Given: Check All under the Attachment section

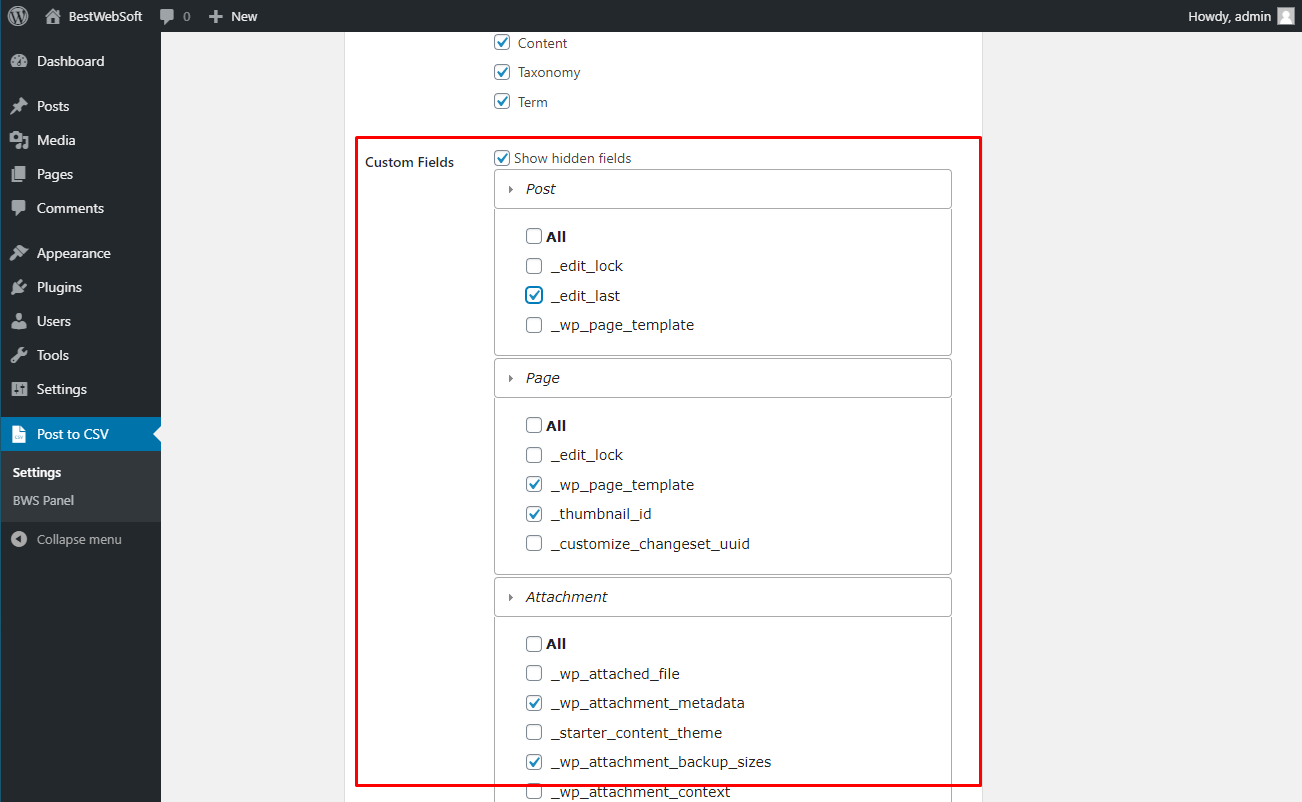Looking at the screenshot, I should pyautogui.click(x=534, y=644).
